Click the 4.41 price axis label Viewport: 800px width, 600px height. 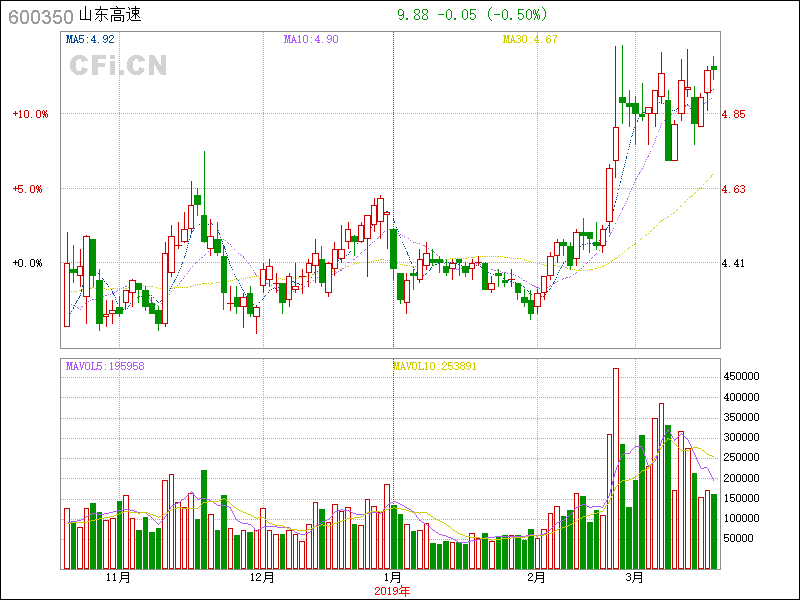pos(733,264)
